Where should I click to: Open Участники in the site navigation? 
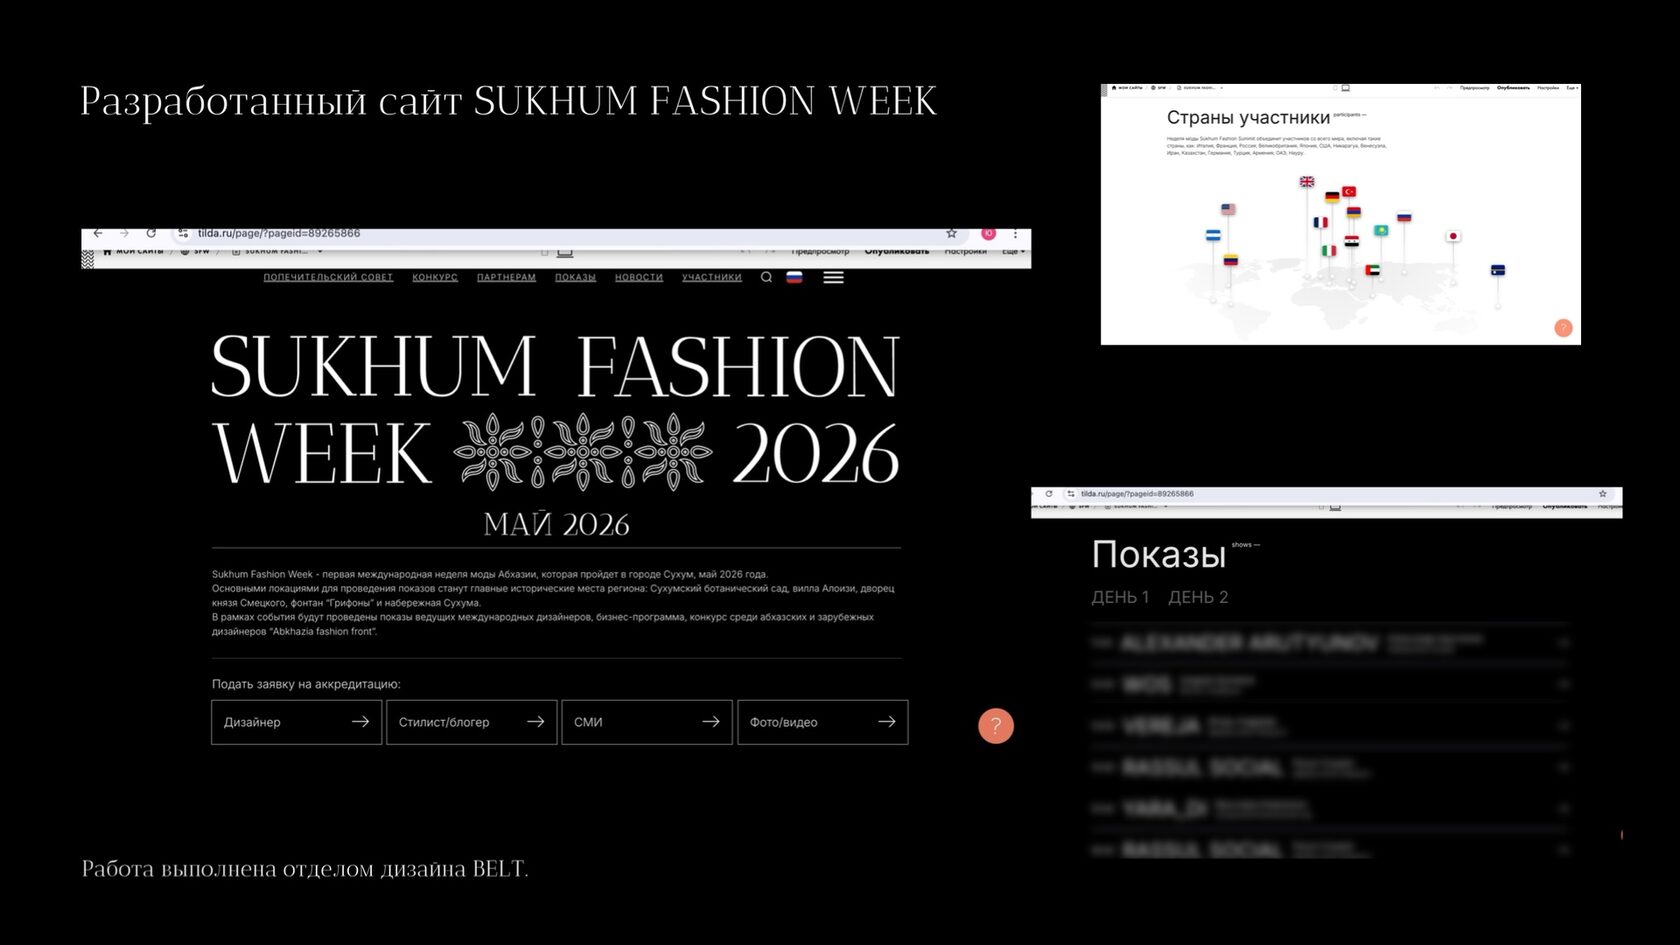pos(712,277)
